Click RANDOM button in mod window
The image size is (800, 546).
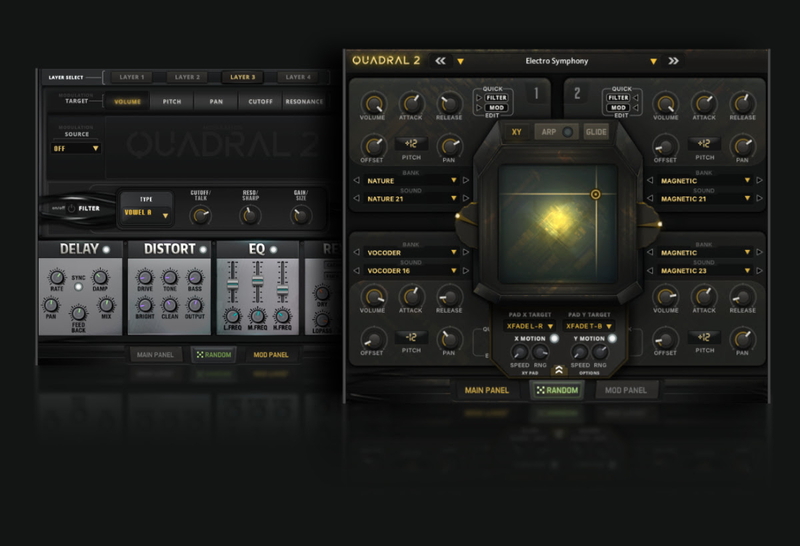(214, 355)
